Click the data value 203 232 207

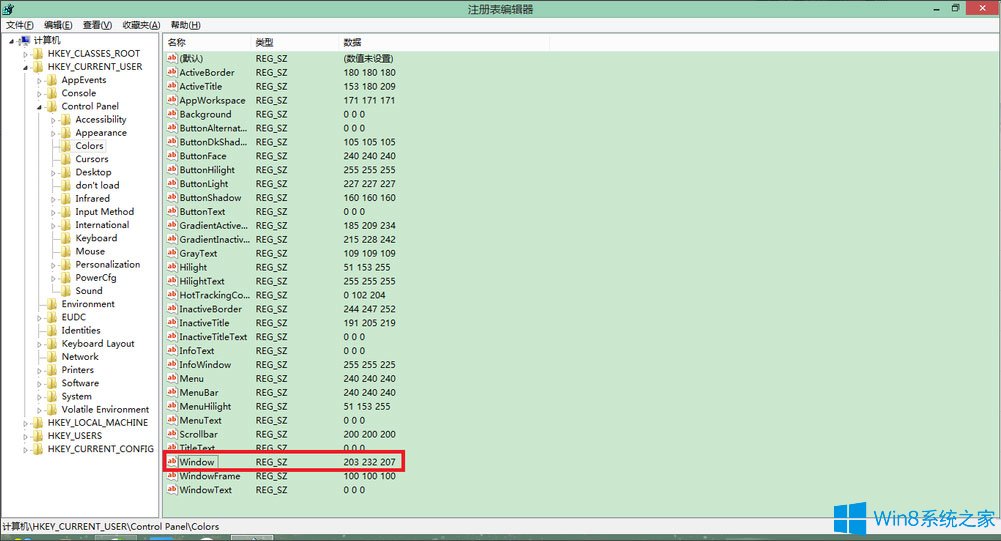tap(369, 462)
